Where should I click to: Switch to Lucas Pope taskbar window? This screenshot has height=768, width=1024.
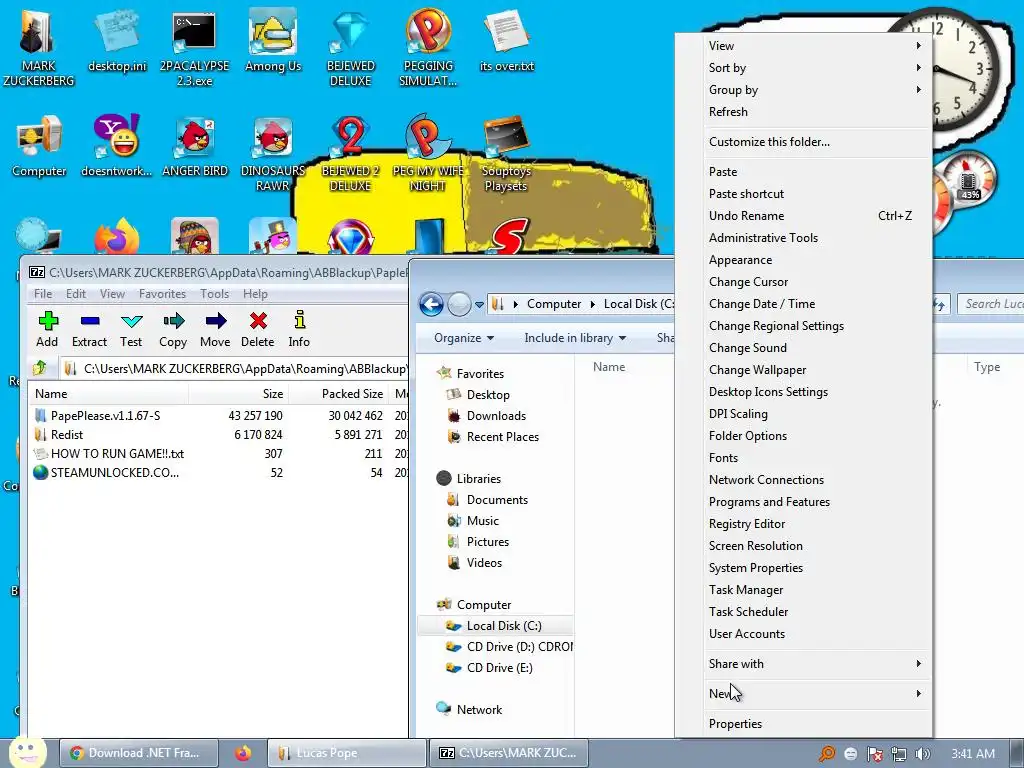[x=347, y=753]
